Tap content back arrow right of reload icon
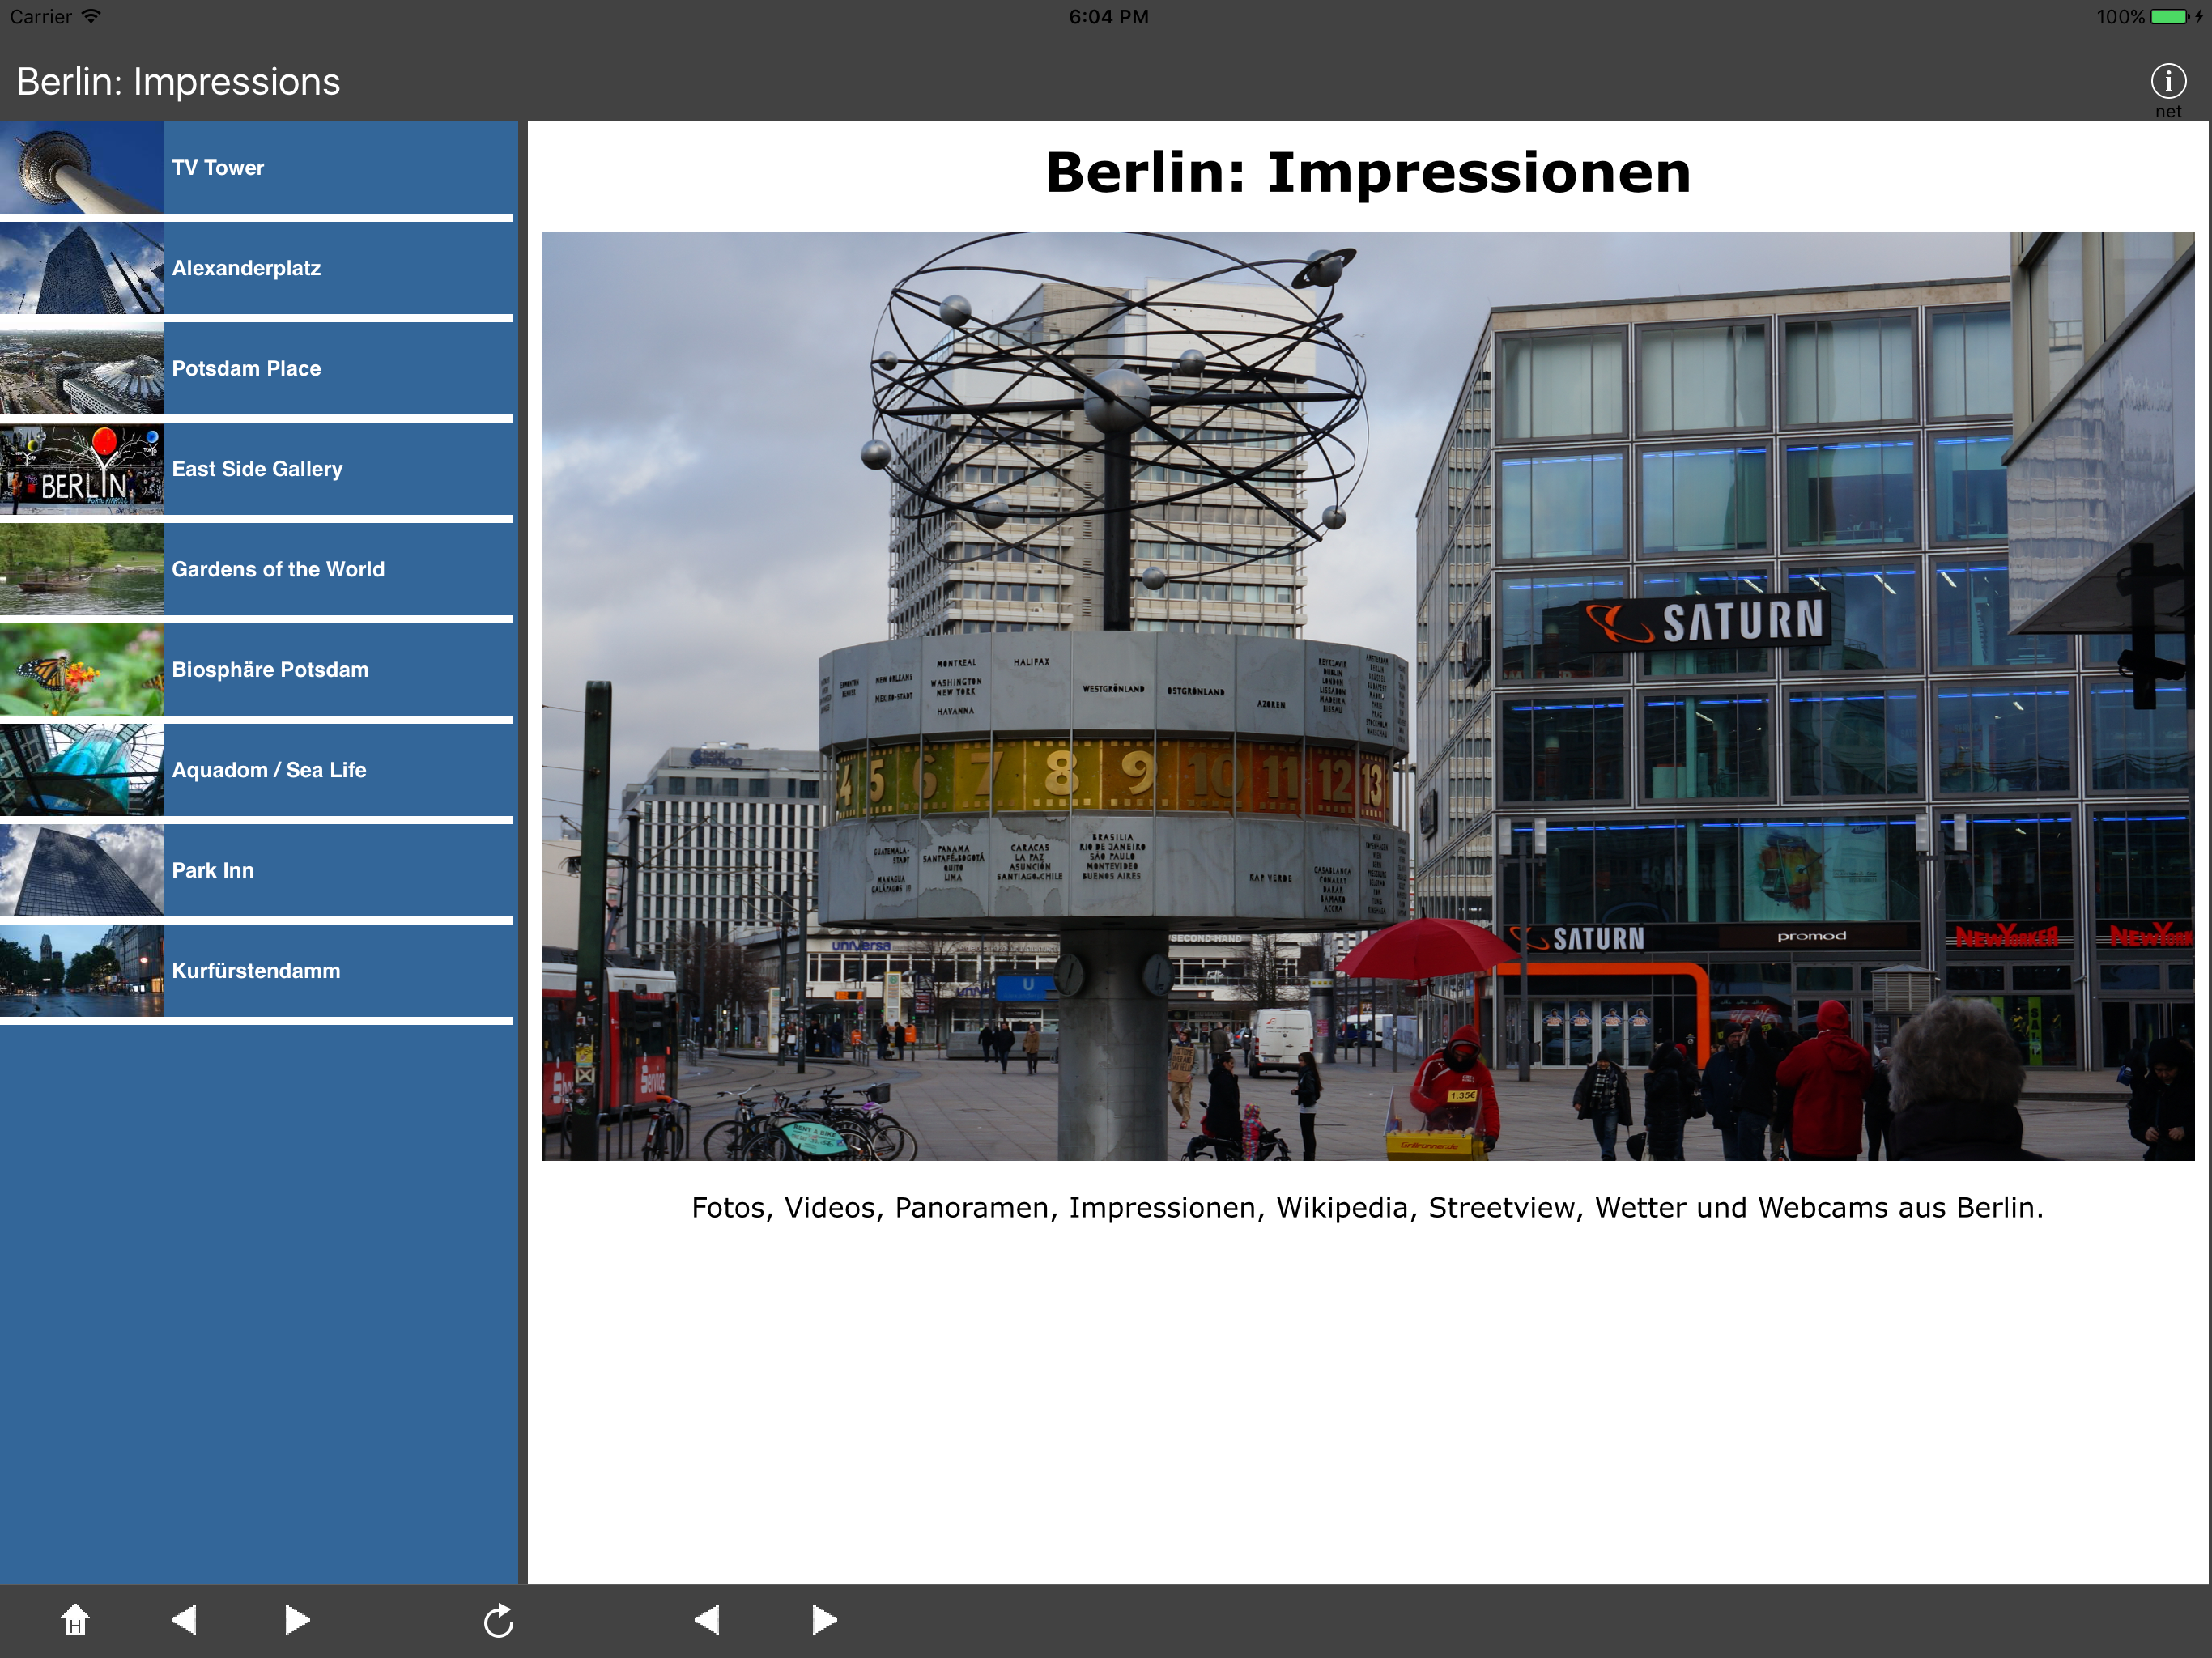Viewport: 2212px width, 1658px height. point(707,1619)
